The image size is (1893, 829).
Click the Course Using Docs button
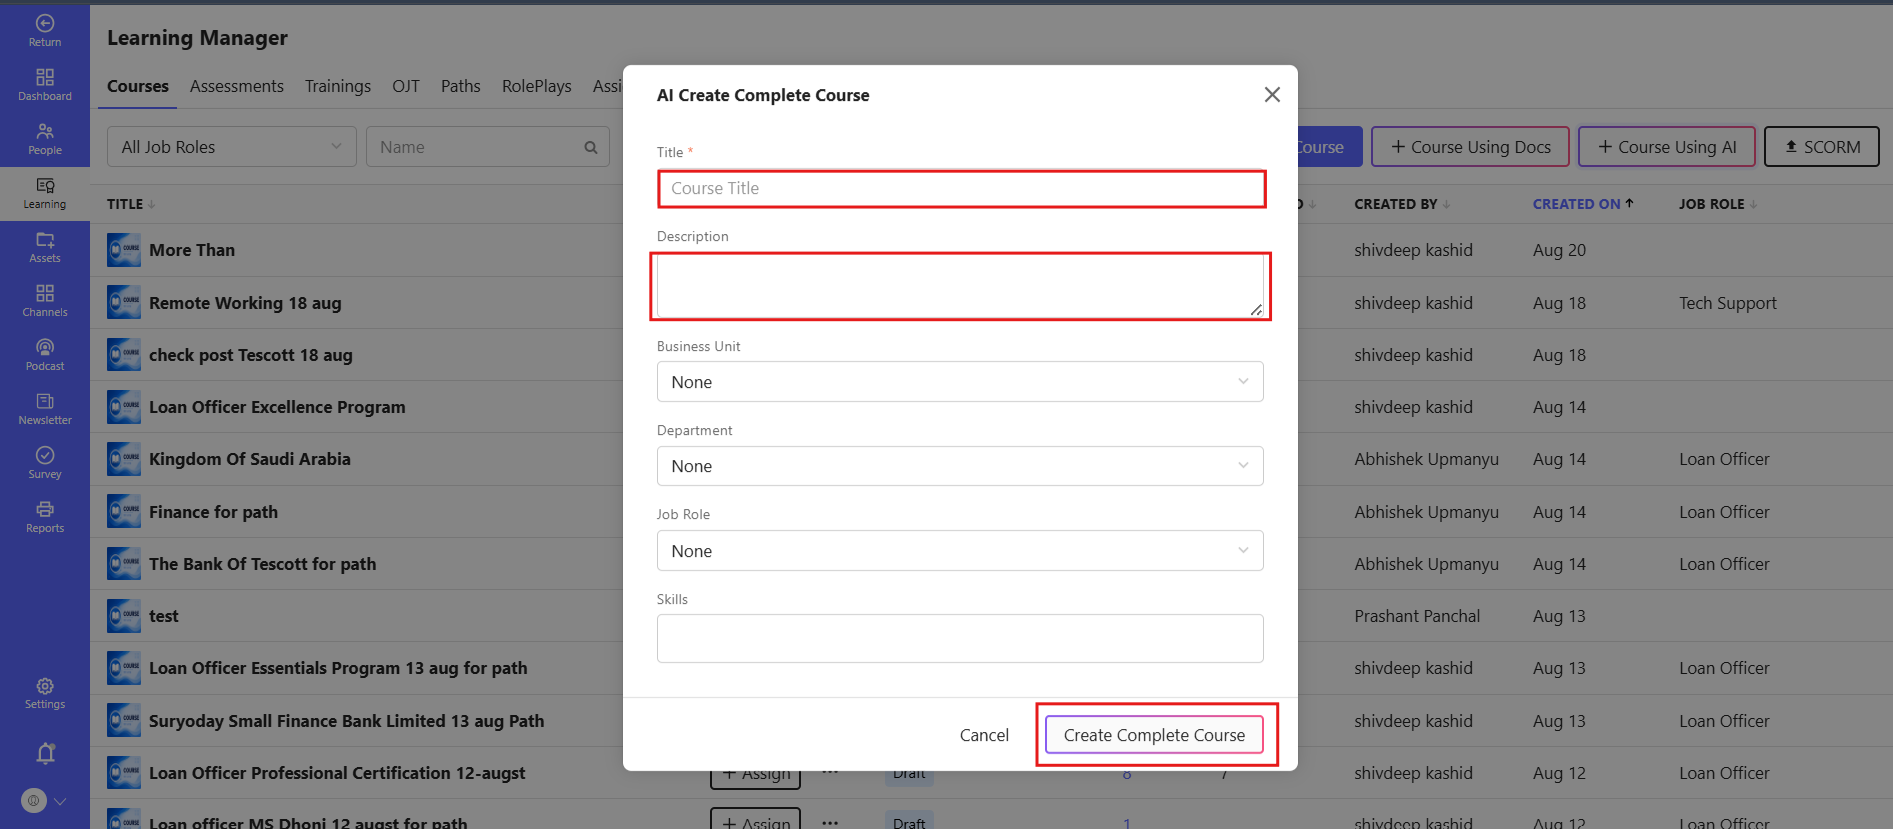coord(1470,147)
